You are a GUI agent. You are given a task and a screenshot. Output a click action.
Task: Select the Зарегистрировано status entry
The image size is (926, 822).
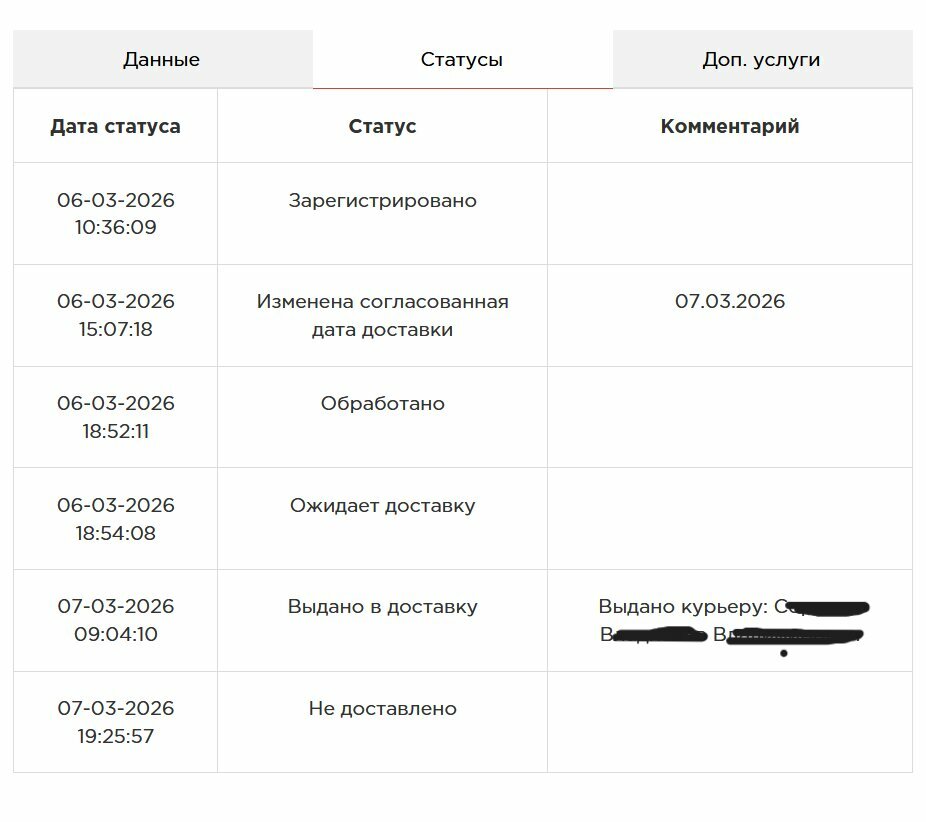coord(382,201)
